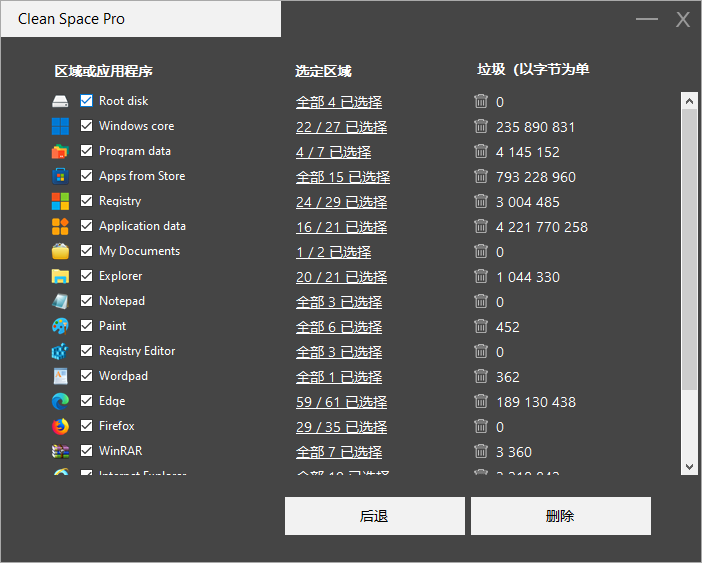This screenshot has height=563, width=702.
Task: Open Edge 59 / 61 selected areas link
Action: 341,402
